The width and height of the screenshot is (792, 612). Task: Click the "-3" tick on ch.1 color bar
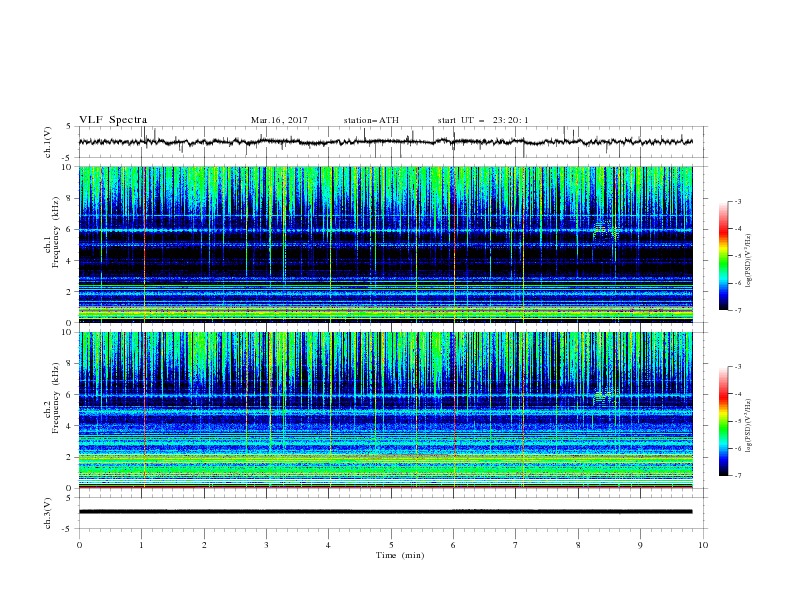coord(738,201)
